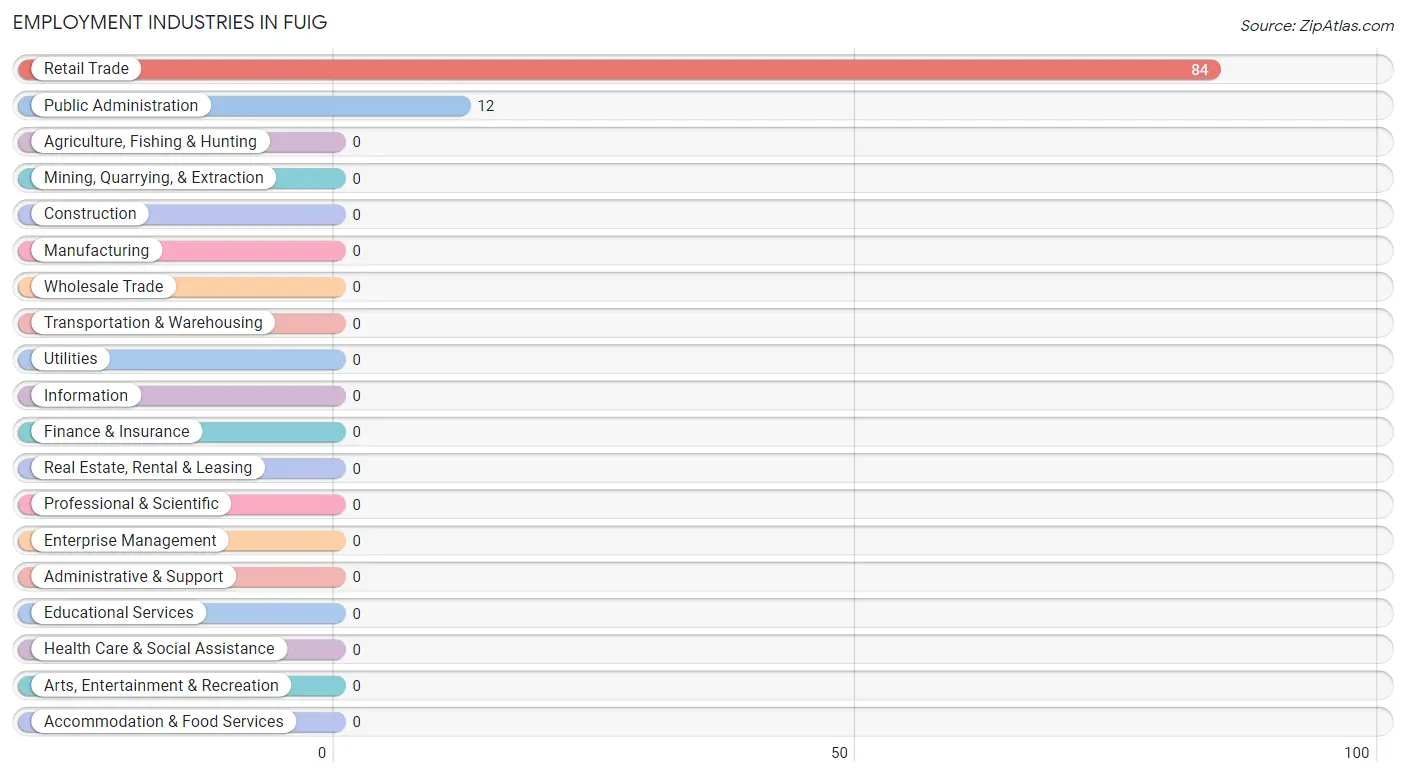
Task: Select the Mining, Quarrying, & Extraction label
Action: pyautogui.click(x=154, y=178)
